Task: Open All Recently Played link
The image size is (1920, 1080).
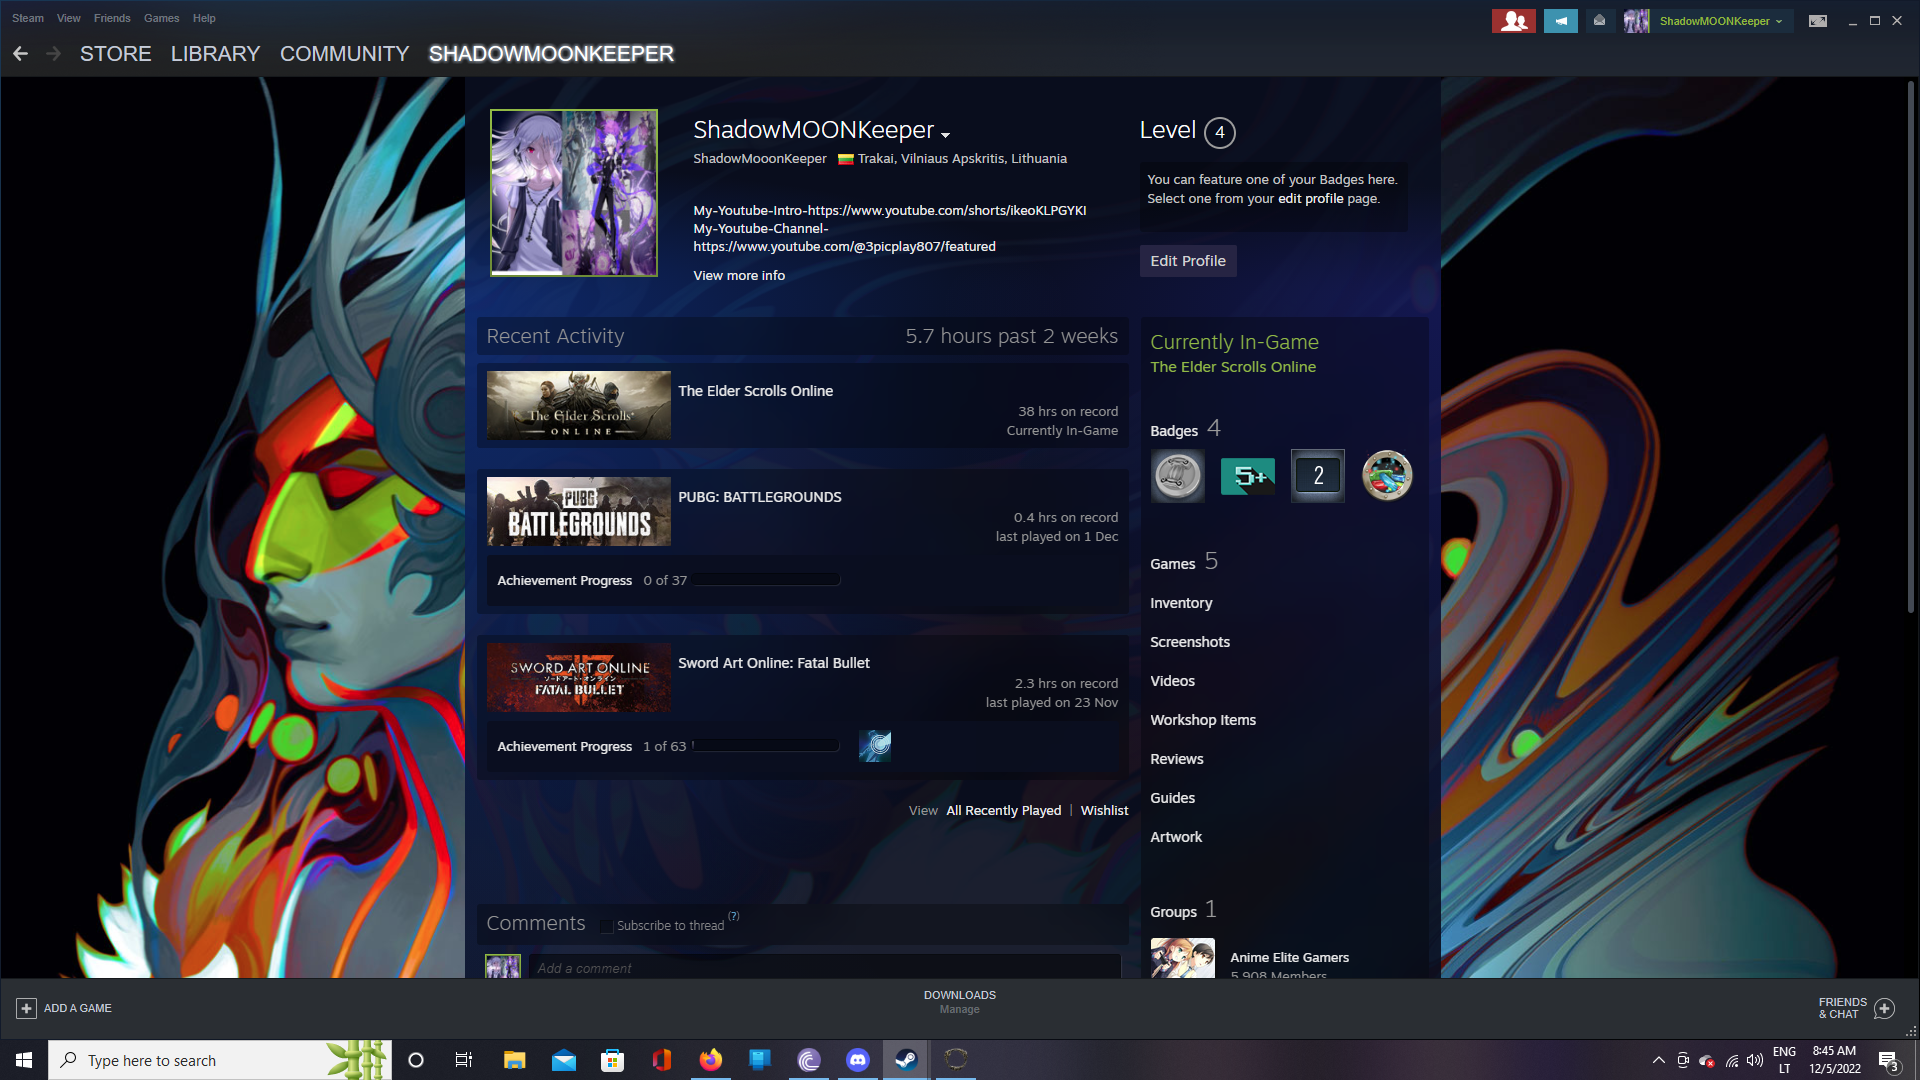Action: (1004, 811)
